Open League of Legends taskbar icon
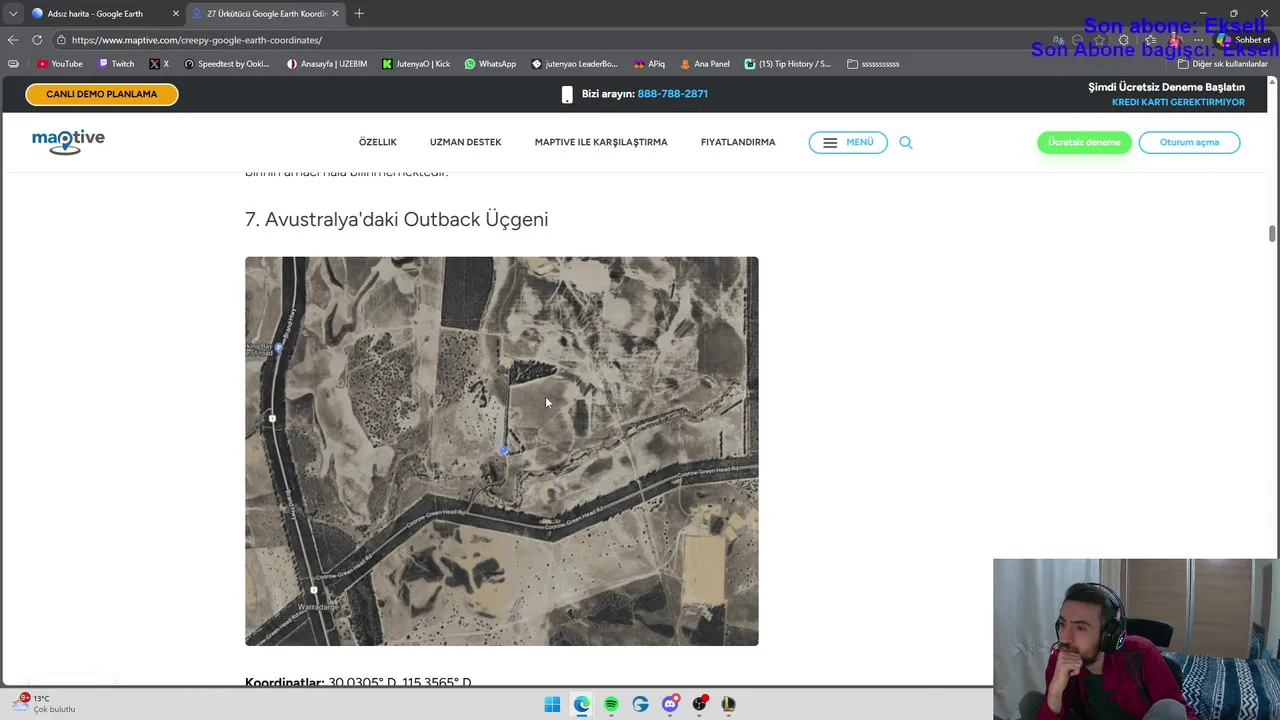This screenshot has width=1280, height=720. 729,704
